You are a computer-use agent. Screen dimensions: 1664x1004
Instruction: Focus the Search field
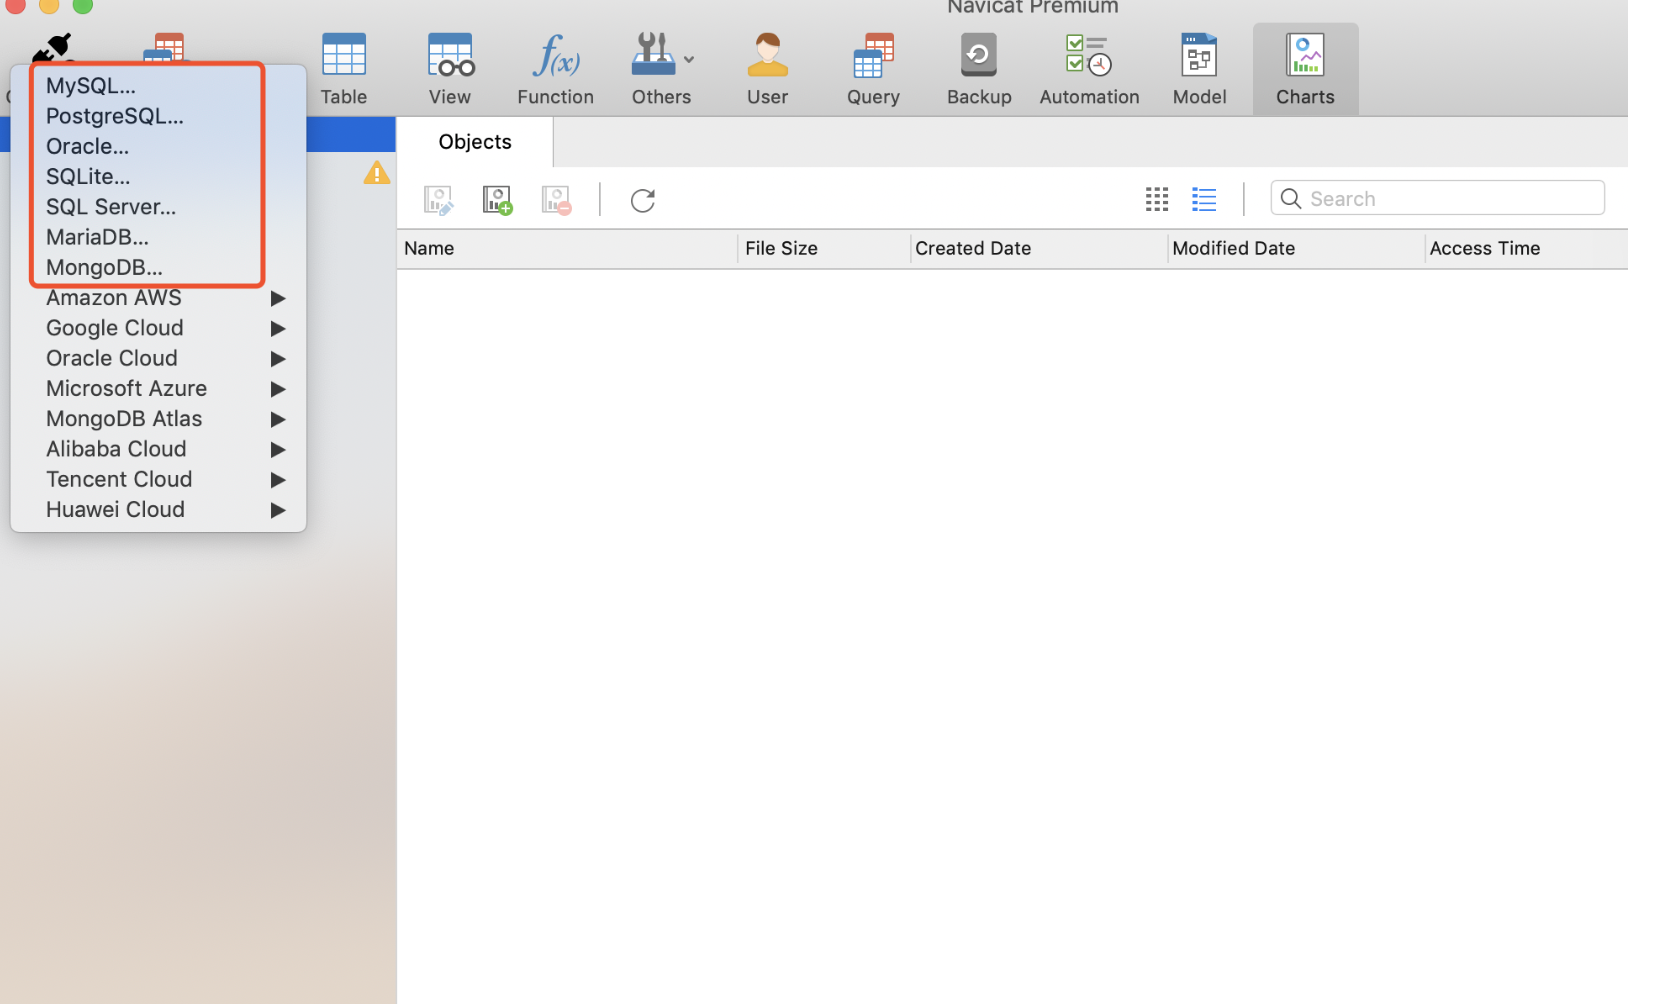(x=1437, y=198)
